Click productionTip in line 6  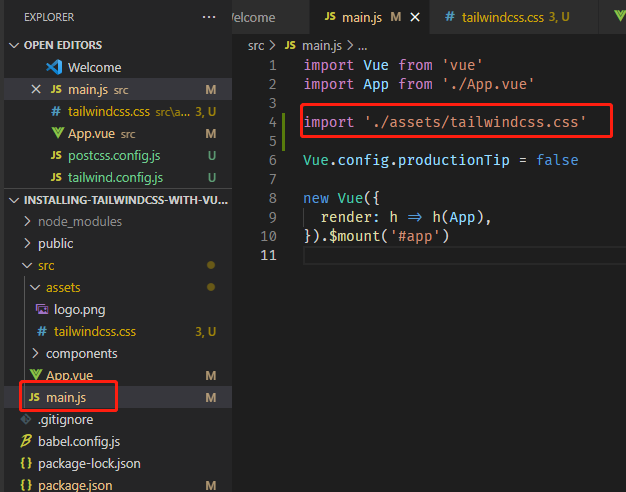(x=454, y=161)
